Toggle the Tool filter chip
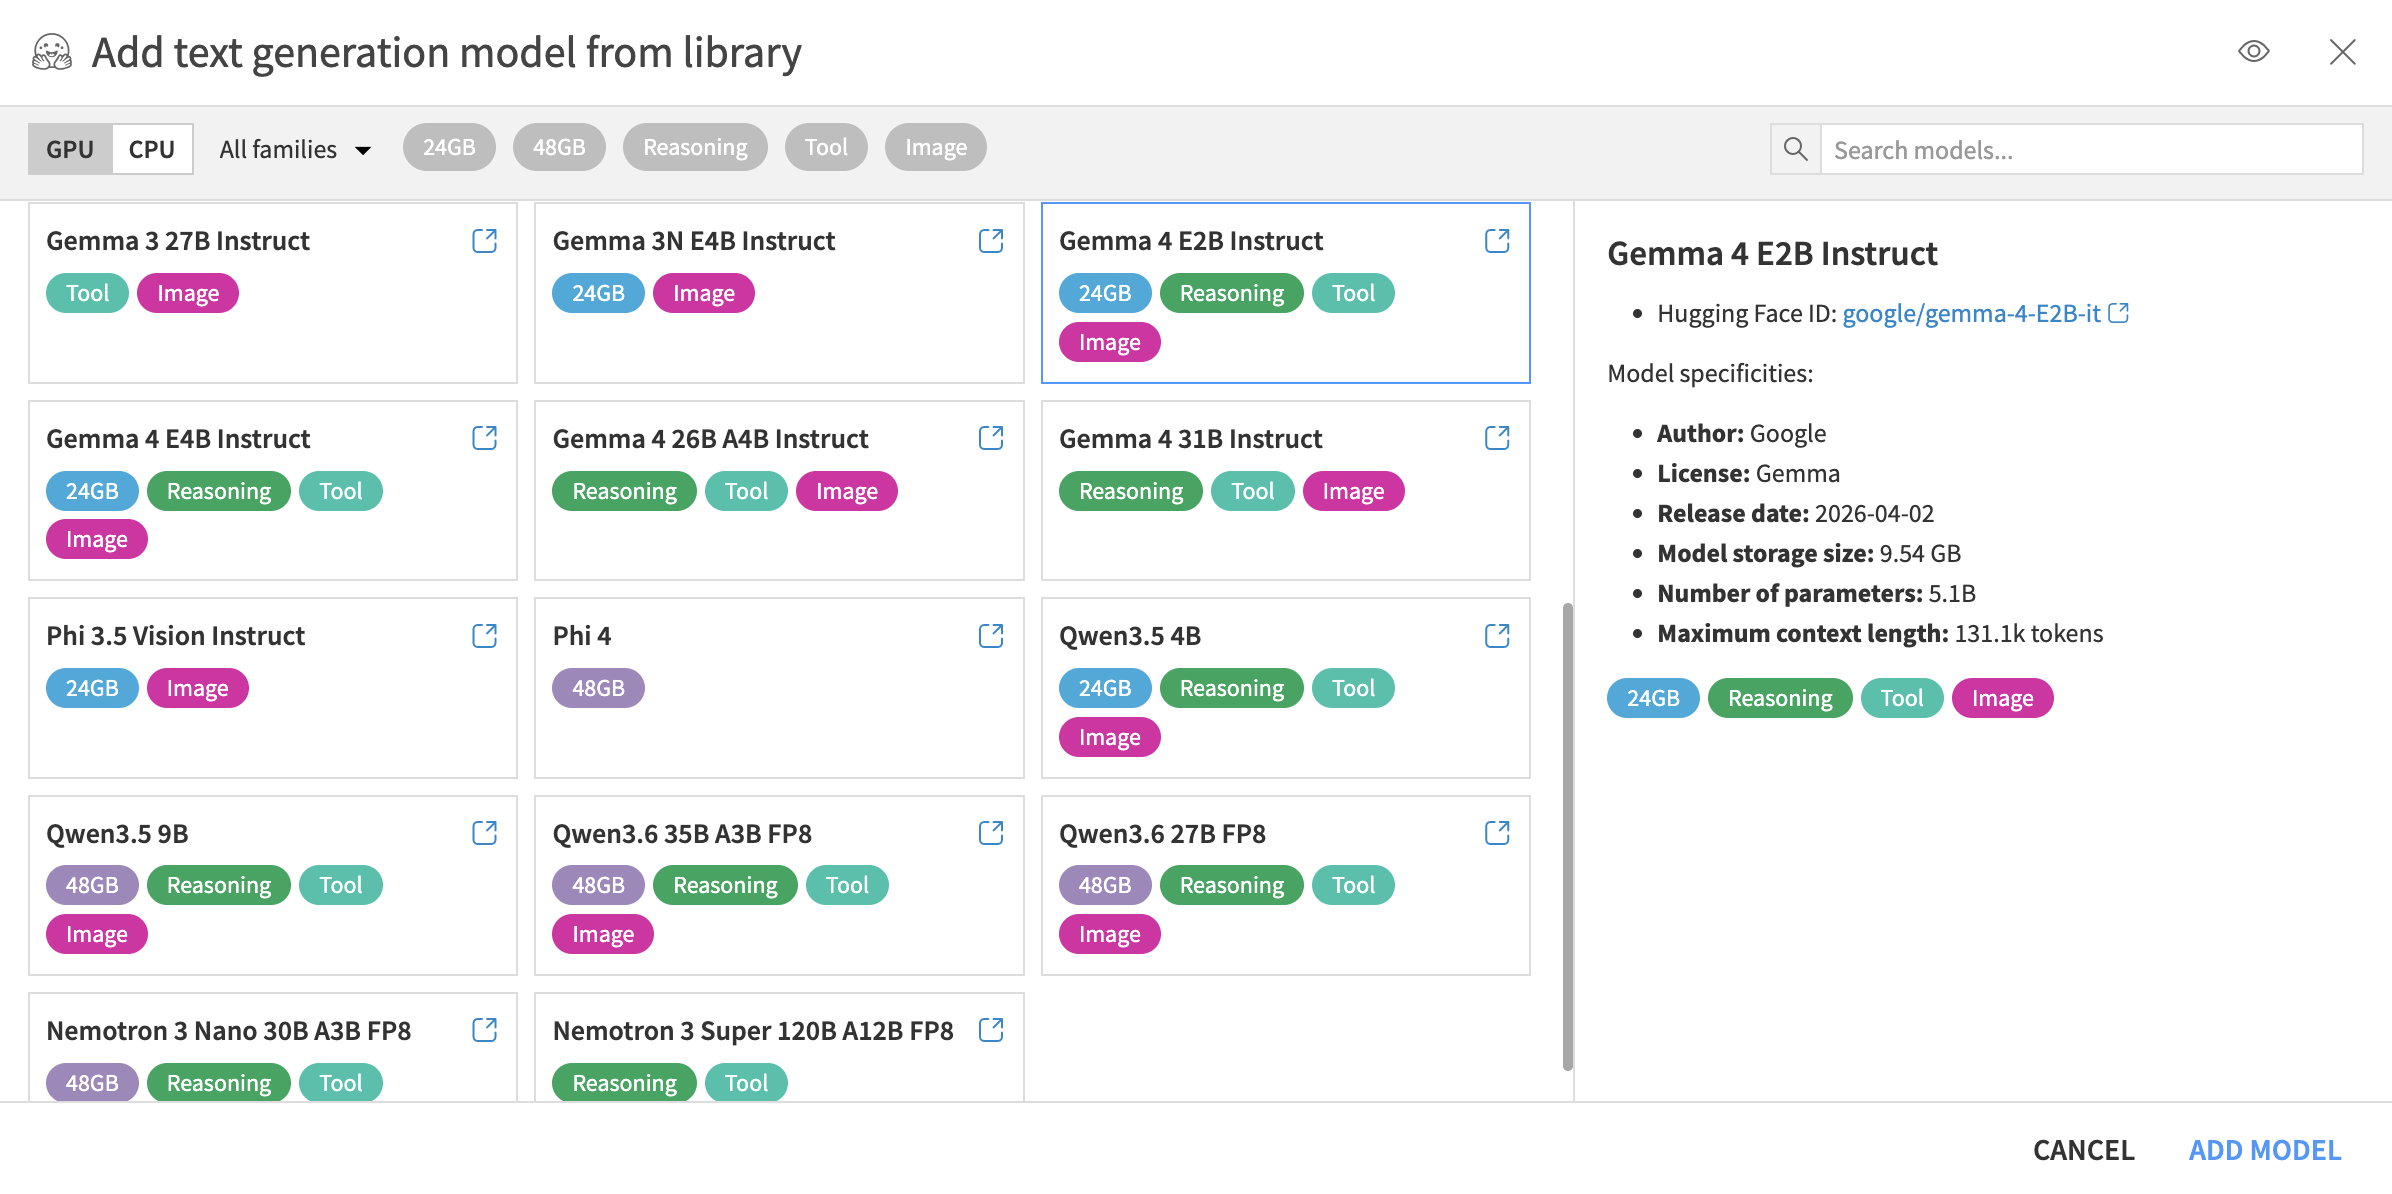Image resolution: width=2392 pixels, height=1194 pixels. point(826,147)
